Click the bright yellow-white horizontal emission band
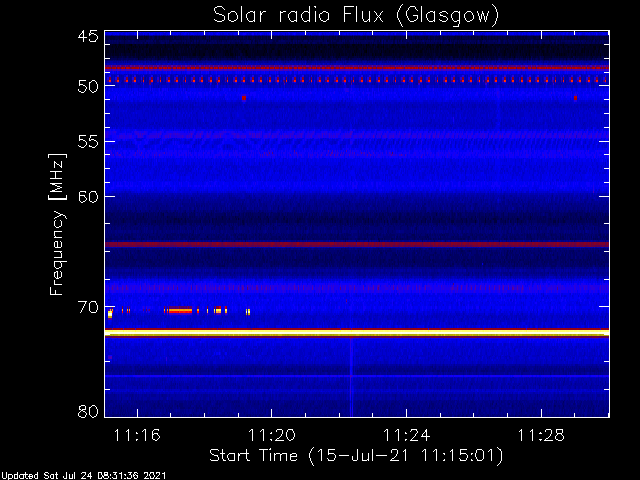 click(x=357, y=333)
